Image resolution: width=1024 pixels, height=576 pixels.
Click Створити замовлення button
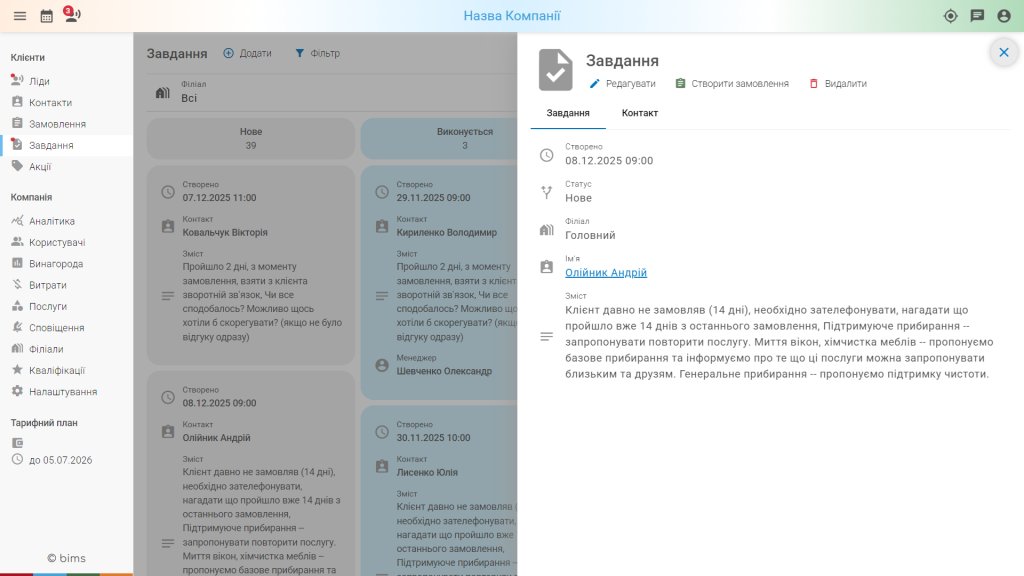(732, 84)
